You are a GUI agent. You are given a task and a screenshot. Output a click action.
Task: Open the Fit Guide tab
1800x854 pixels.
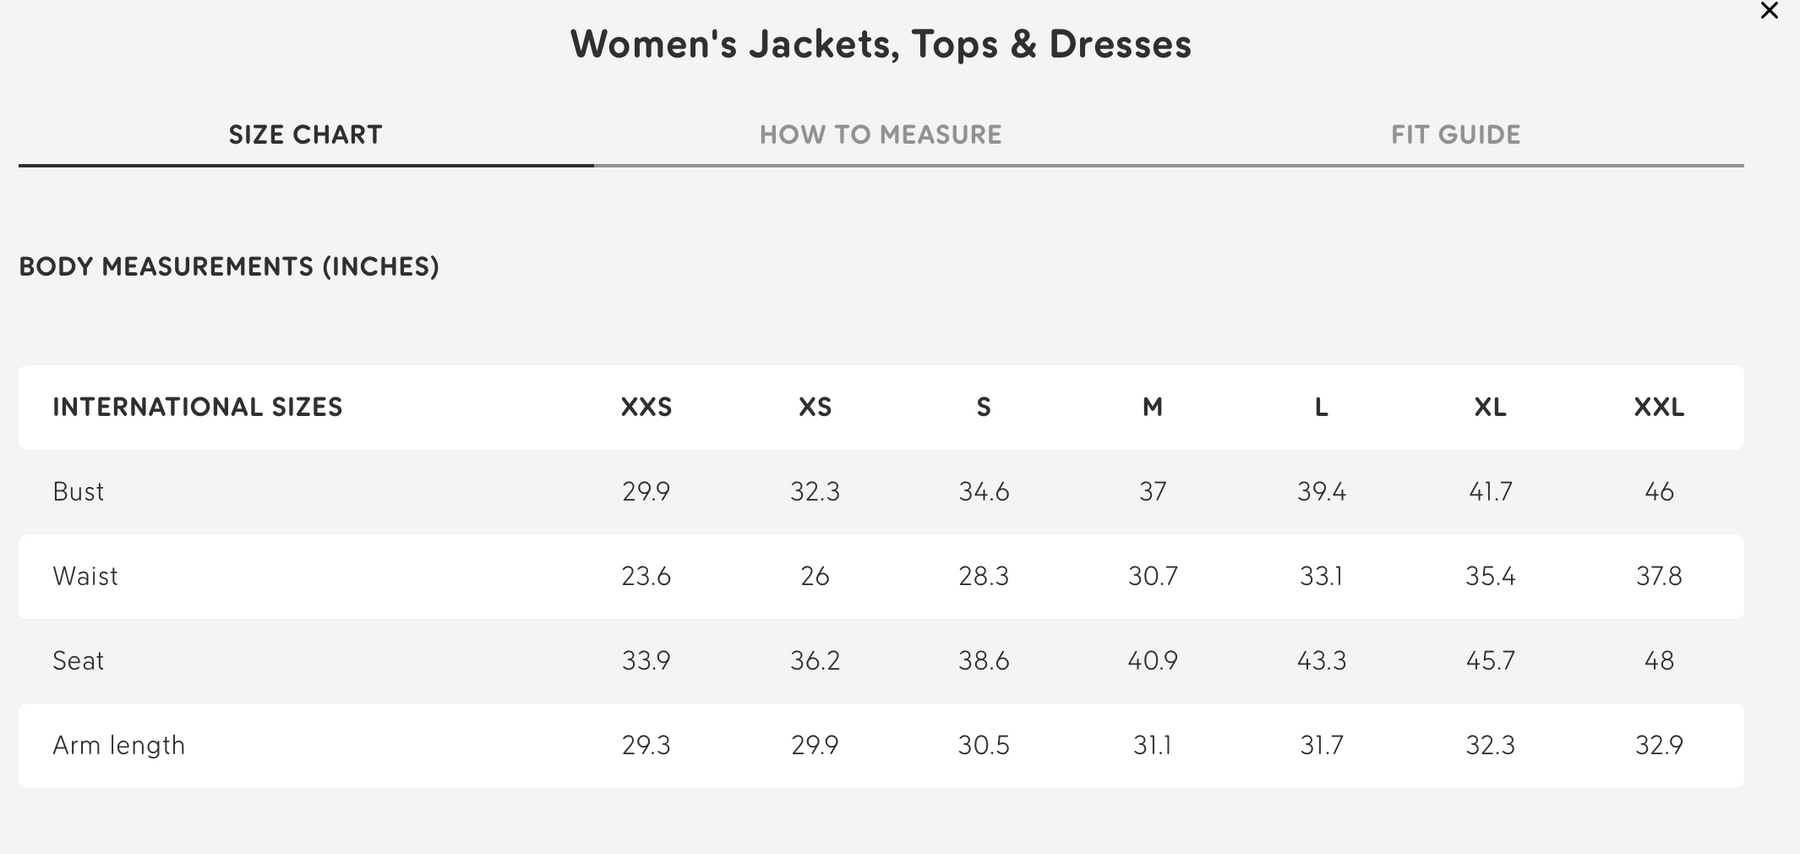pyautogui.click(x=1455, y=135)
